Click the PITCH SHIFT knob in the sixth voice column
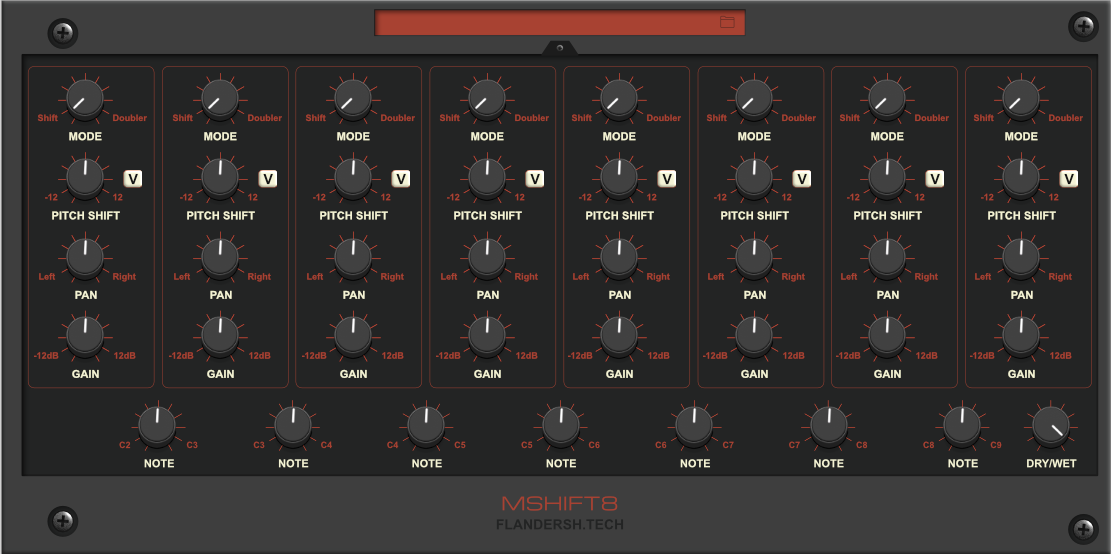Screen dimensions: 1111x554 point(754,179)
